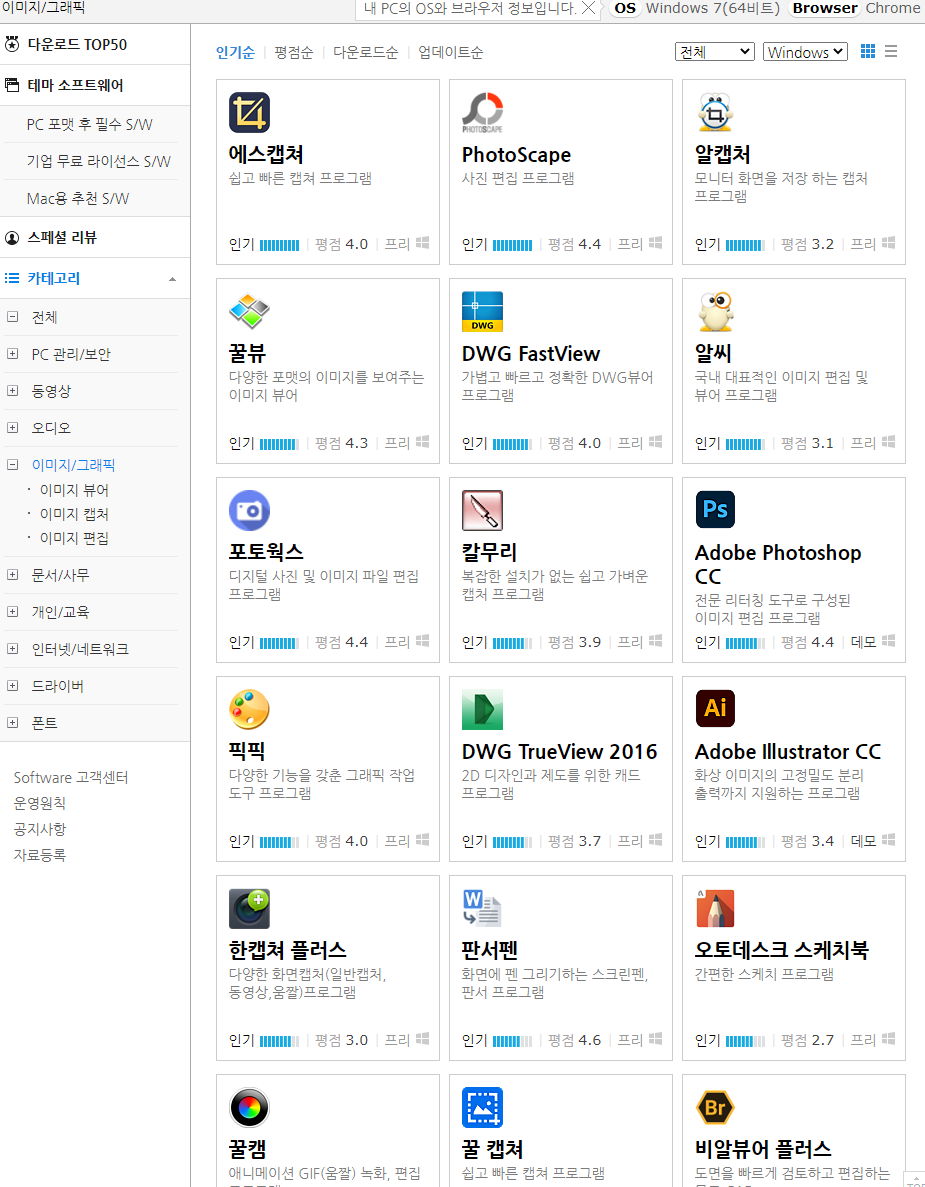Click the 에스캡쳐 popularity bar
Screen dimensions: 925x1187
pyautogui.click(x=279, y=245)
